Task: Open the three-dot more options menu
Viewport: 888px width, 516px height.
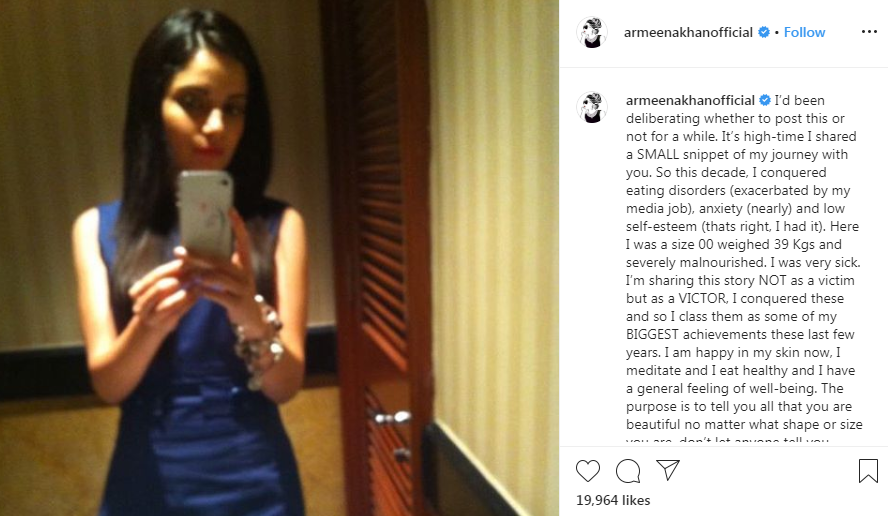Action: [x=869, y=32]
